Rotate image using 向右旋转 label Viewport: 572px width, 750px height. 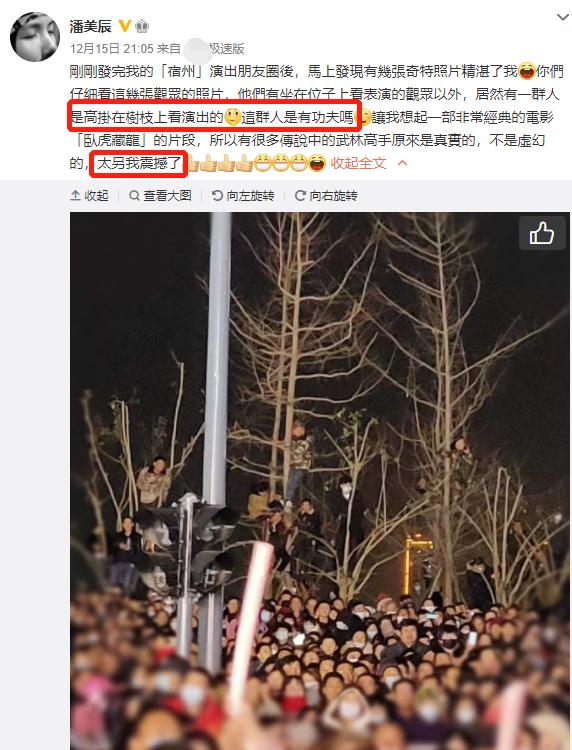point(333,196)
